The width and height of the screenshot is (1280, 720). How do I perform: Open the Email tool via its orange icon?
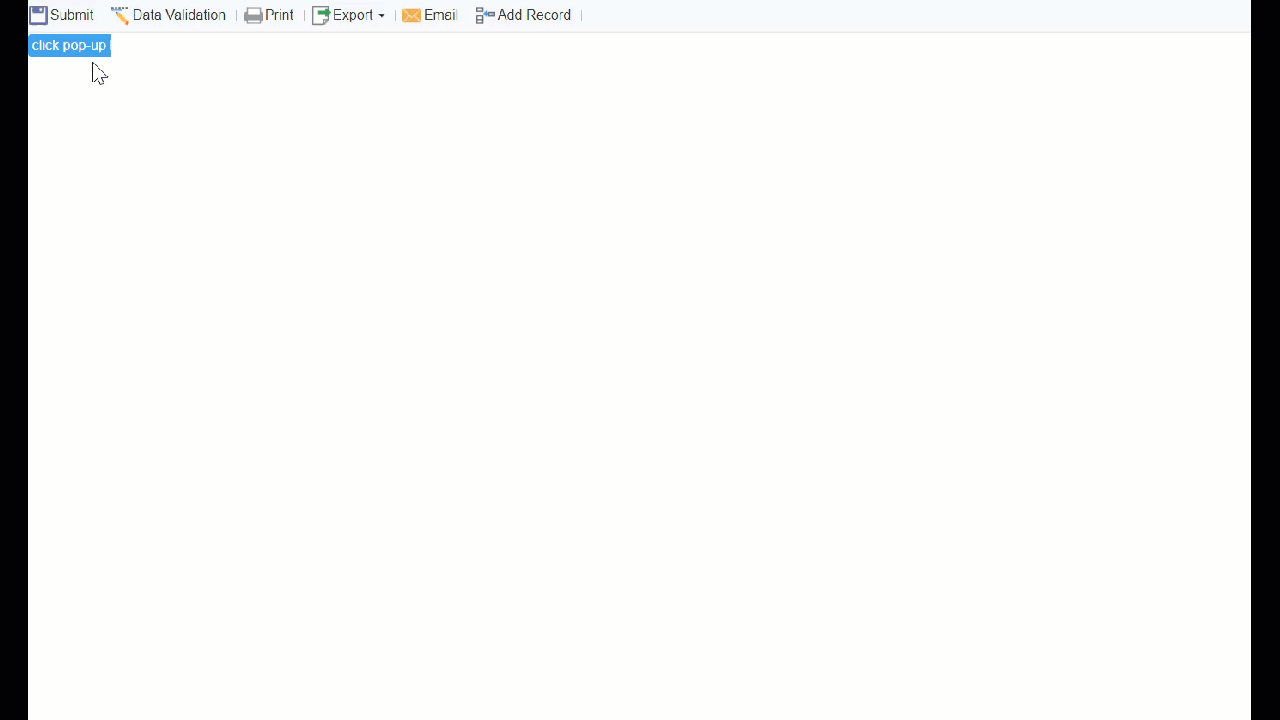pos(412,14)
